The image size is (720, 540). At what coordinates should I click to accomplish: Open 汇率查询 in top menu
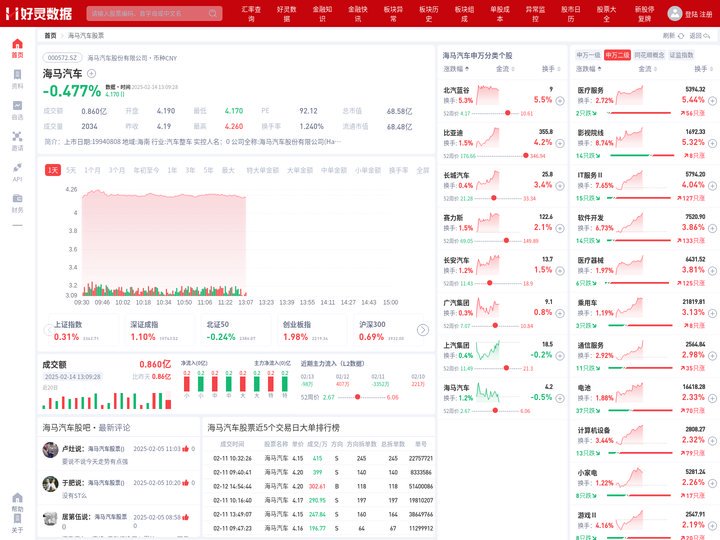[251, 14]
